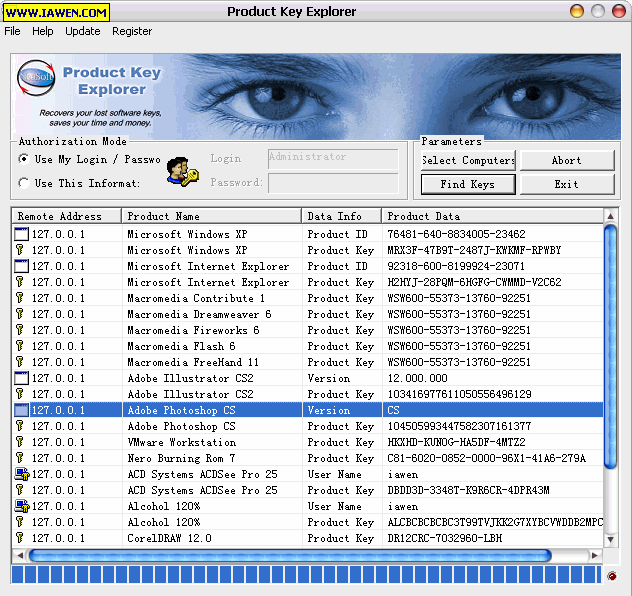The height and width of the screenshot is (596, 632).
Task: Click user icon in ACDSee Pro User Name row
Action: 21,474
